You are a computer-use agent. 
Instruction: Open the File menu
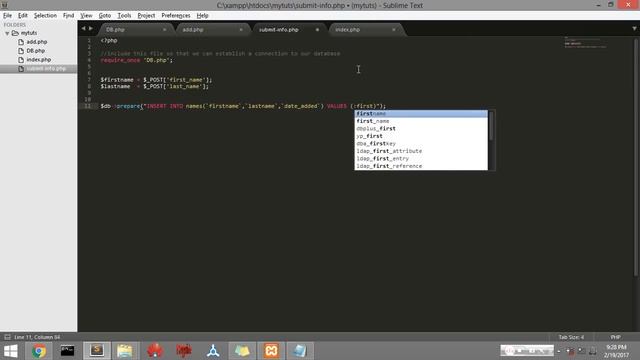click(7, 16)
